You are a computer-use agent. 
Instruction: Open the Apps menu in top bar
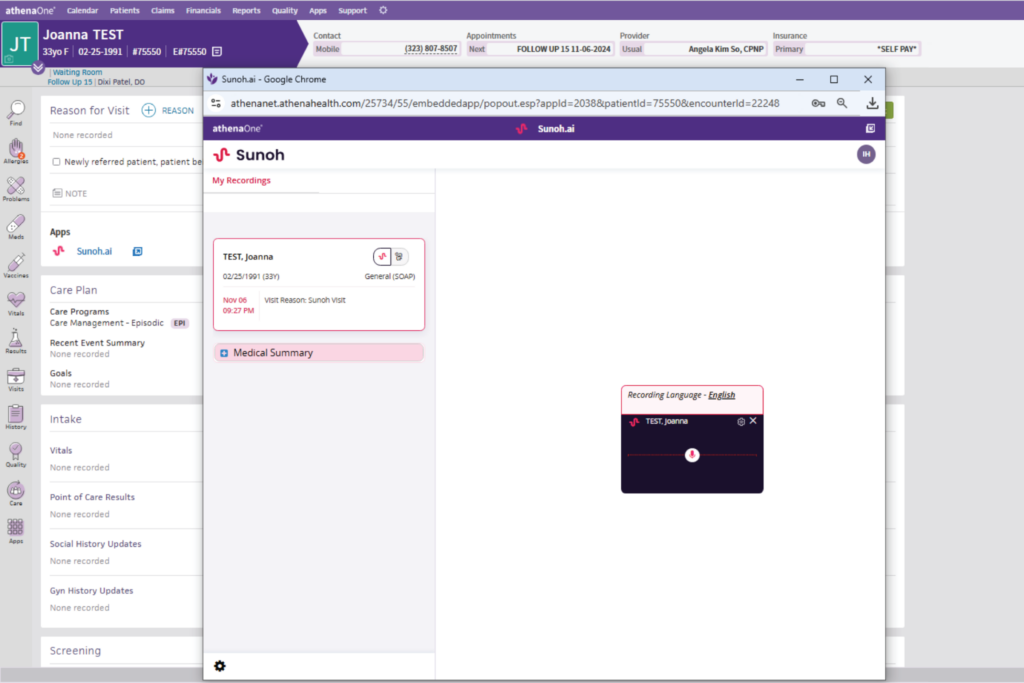coord(318,10)
